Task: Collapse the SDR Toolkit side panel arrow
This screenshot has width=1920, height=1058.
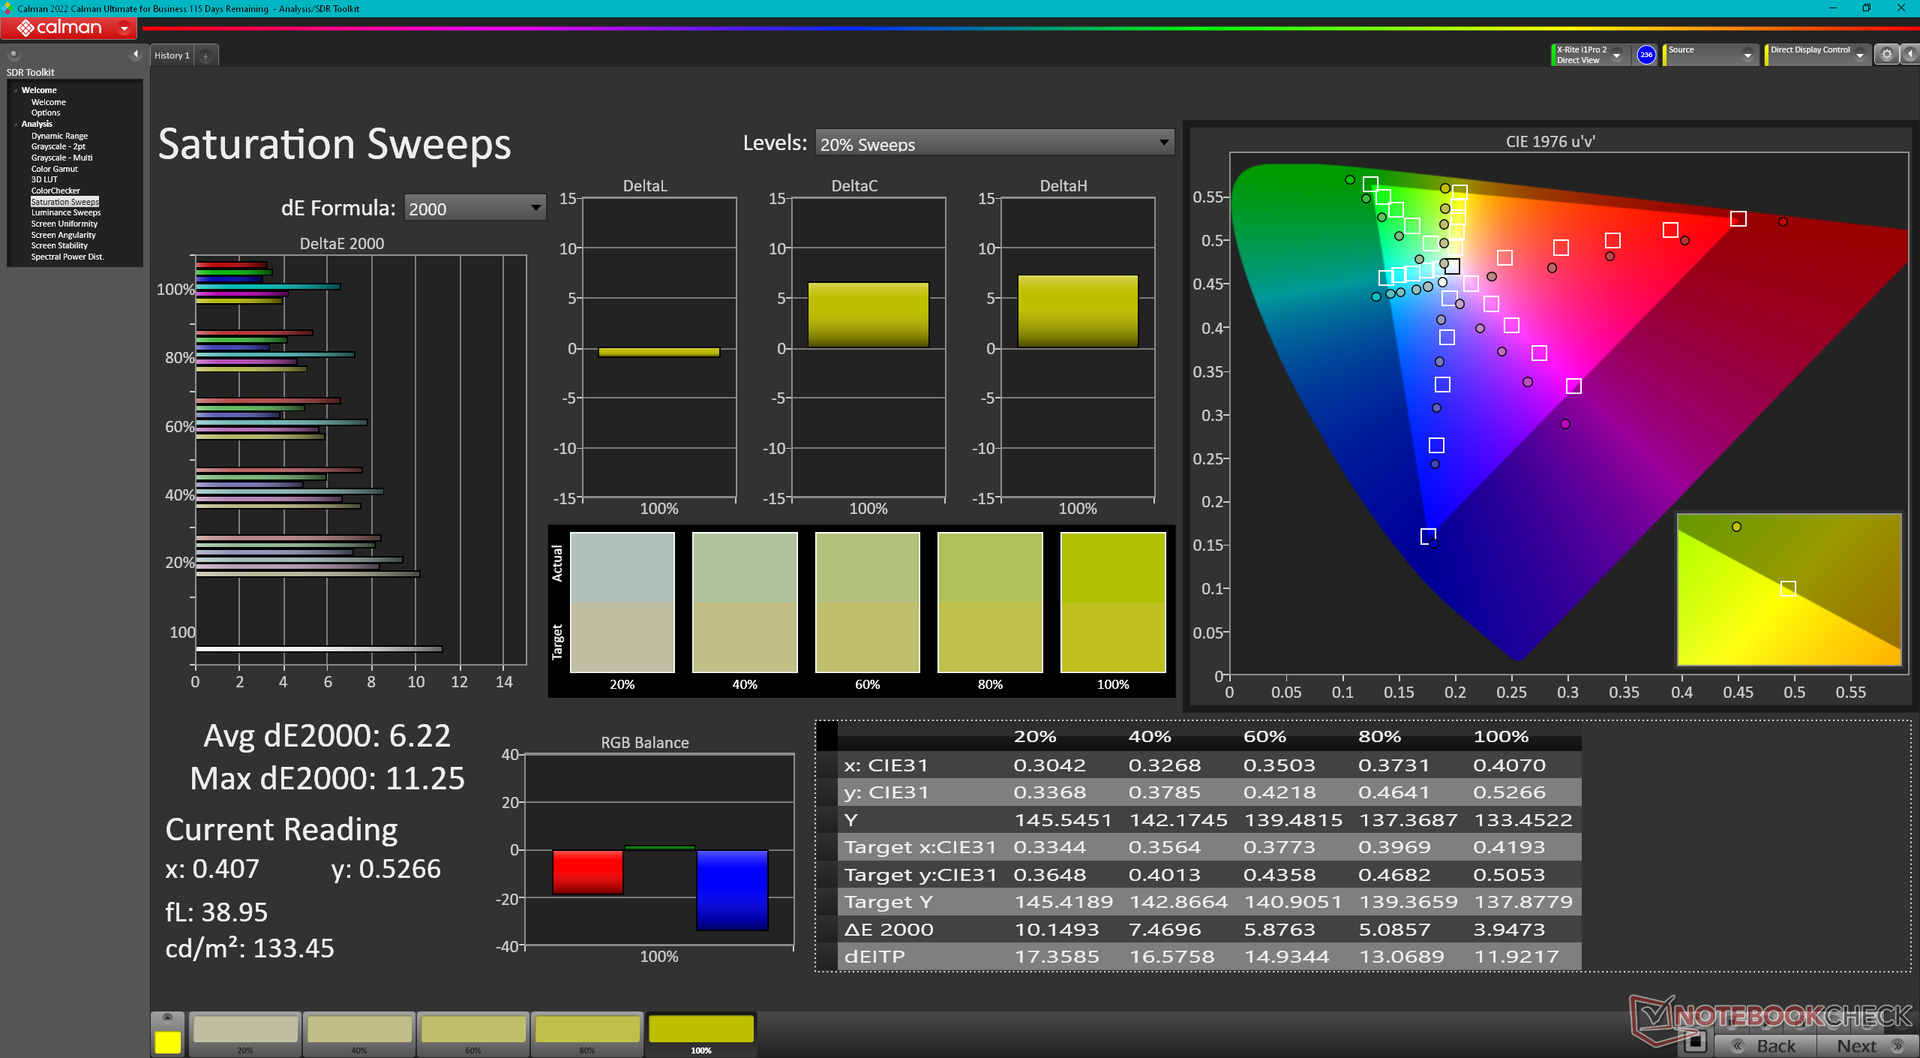Action: (135, 55)
